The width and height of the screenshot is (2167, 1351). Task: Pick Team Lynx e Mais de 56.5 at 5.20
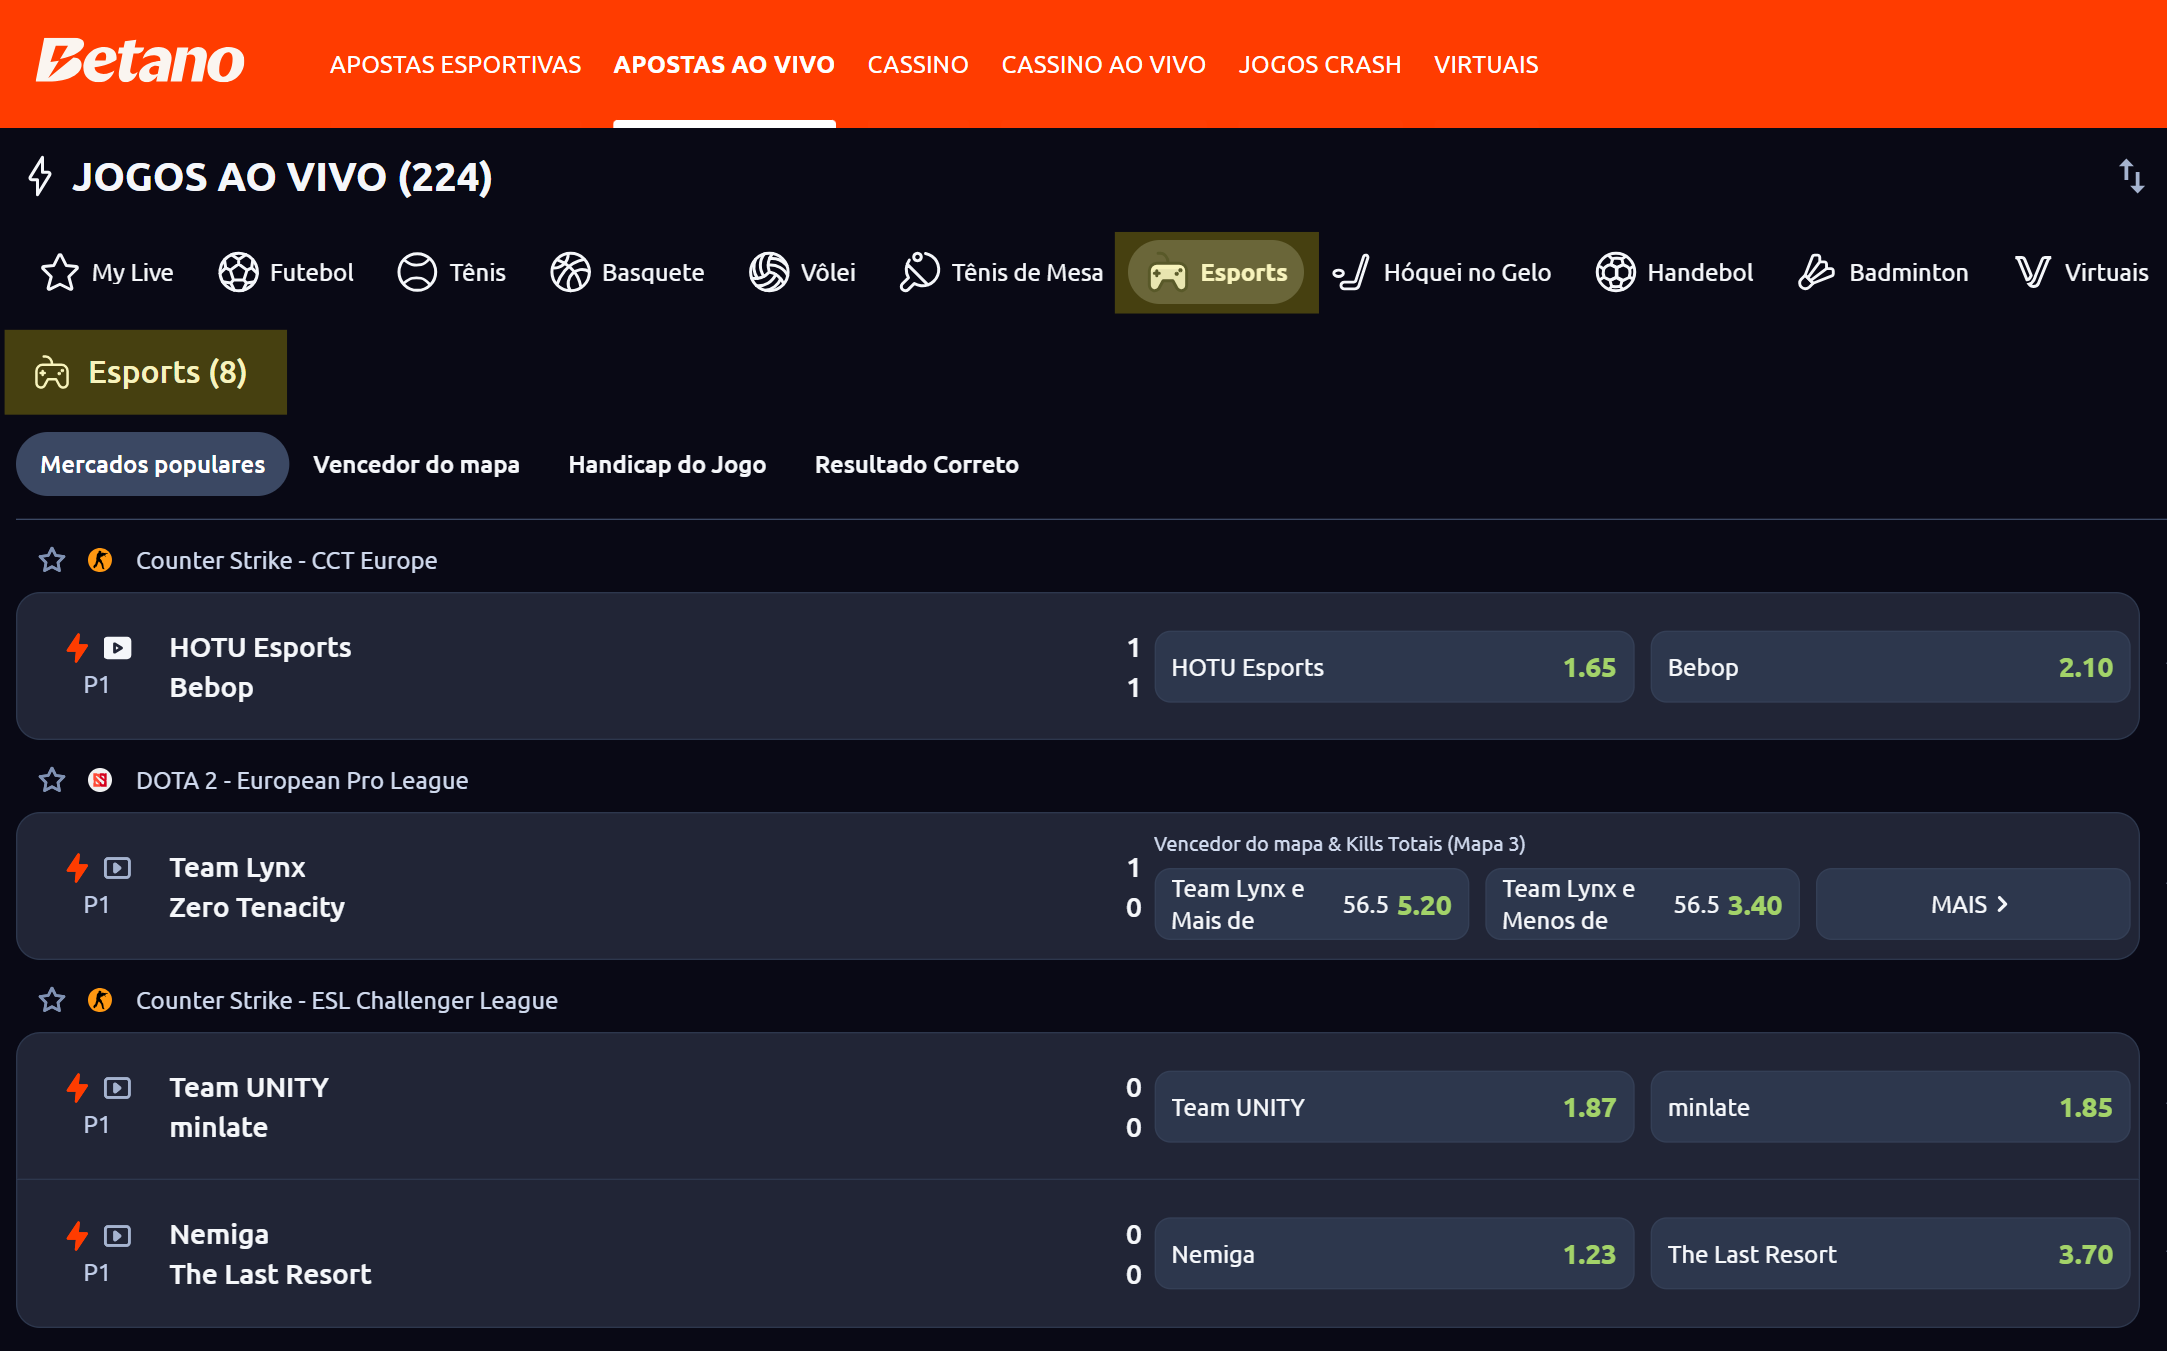coord(1312,904)
